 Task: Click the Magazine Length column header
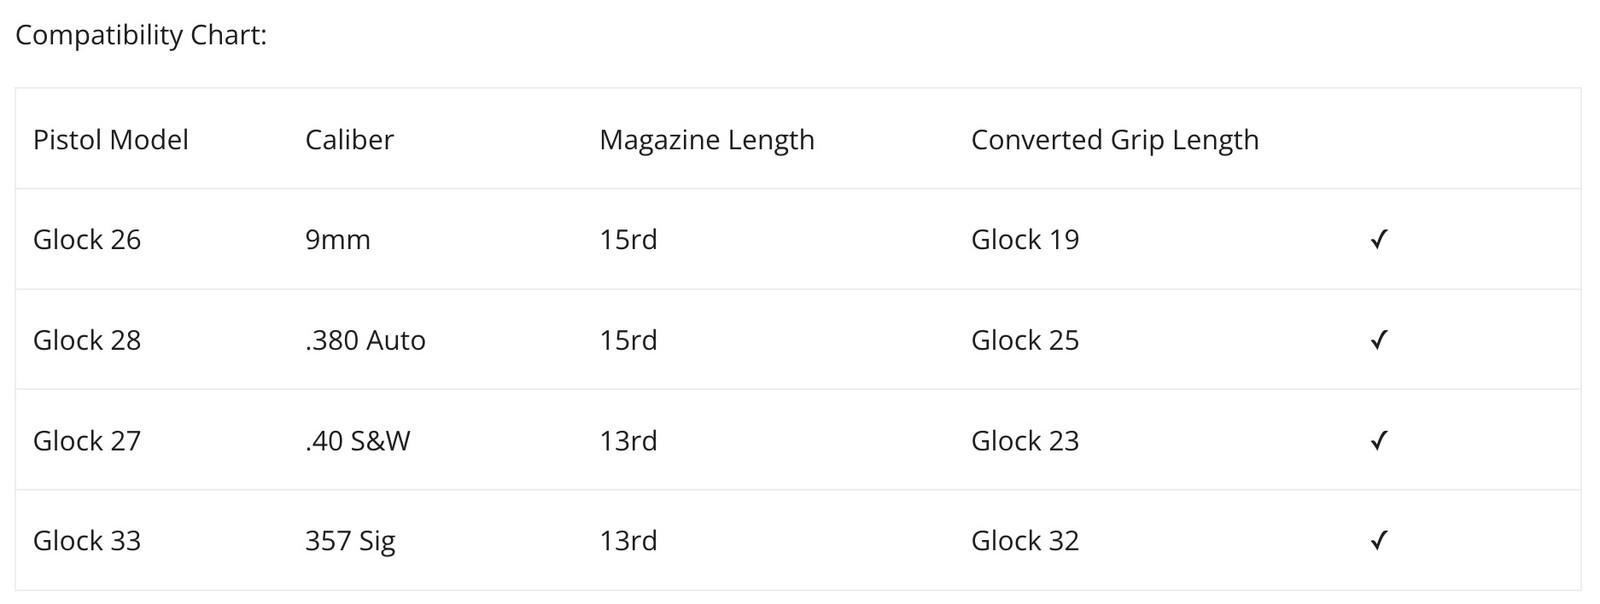(706, 139)
